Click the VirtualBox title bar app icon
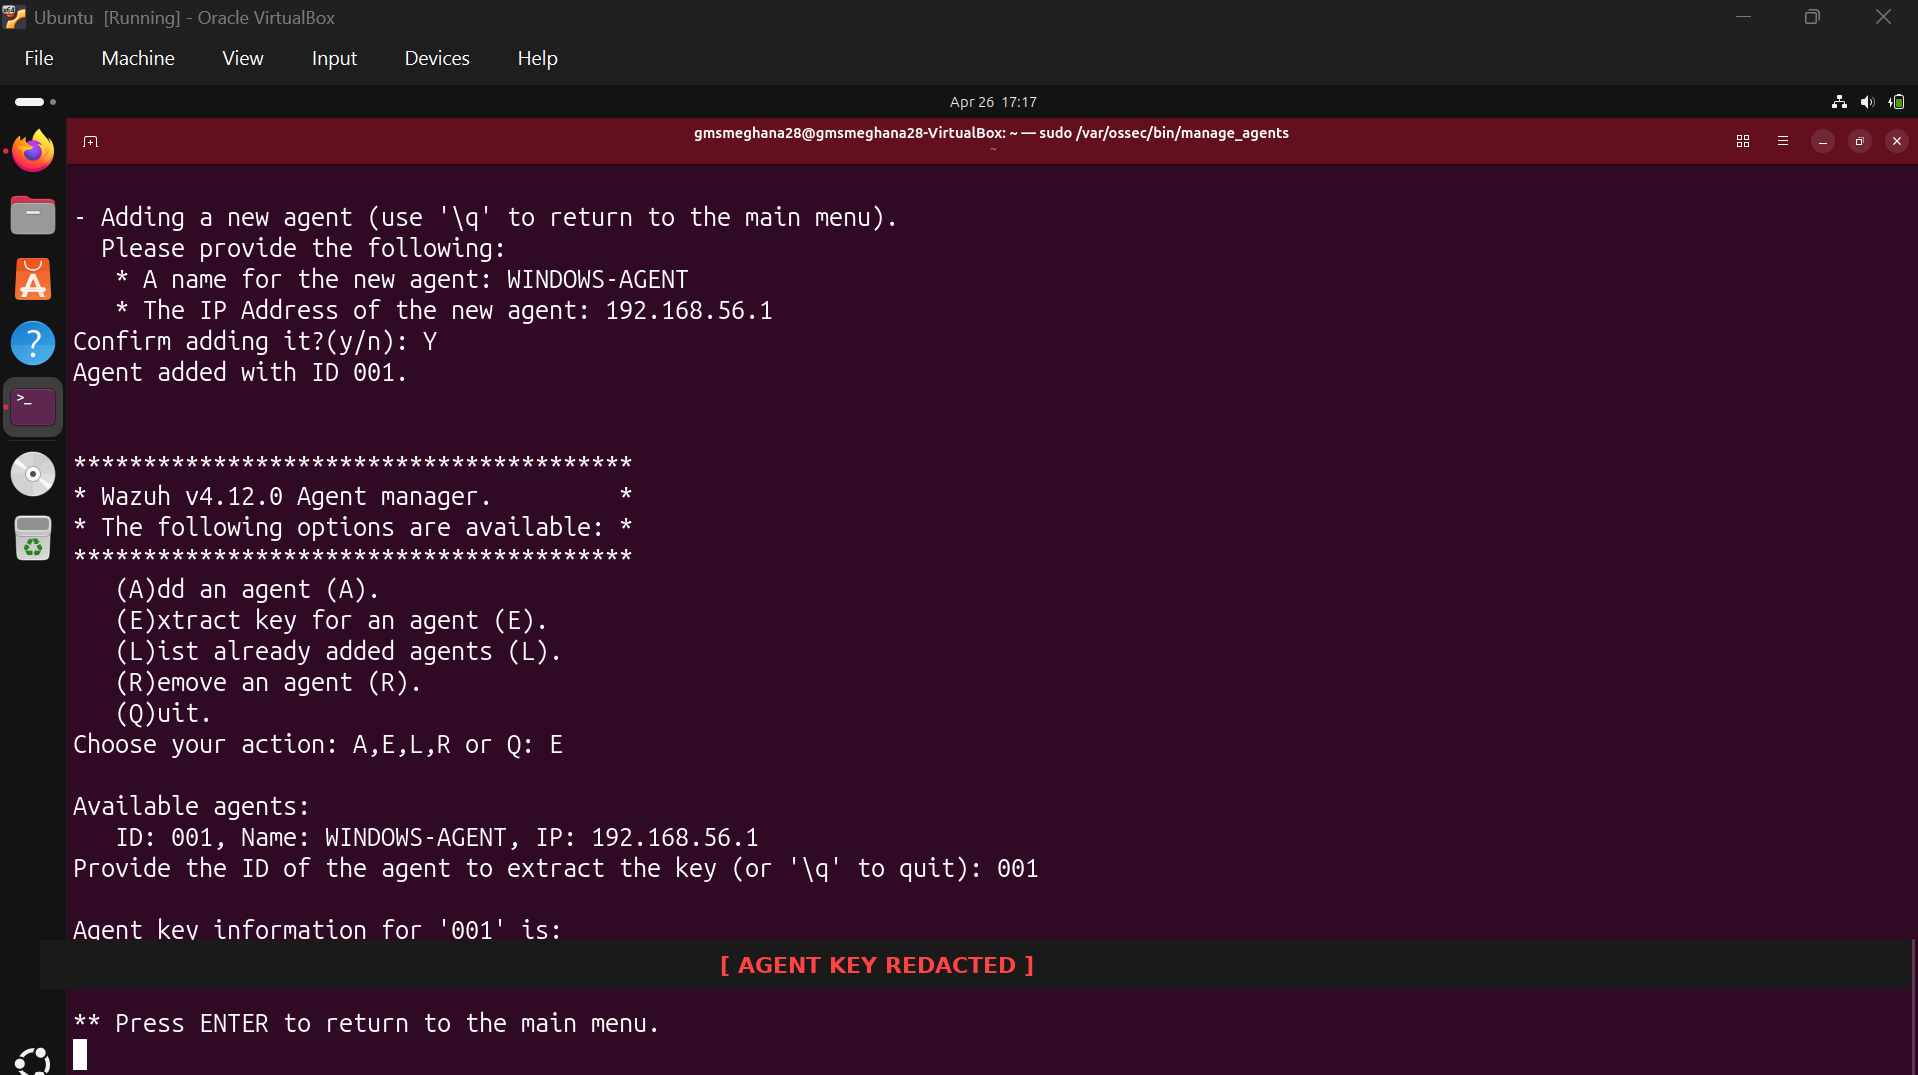This screenshot has width=1918, height=1075. [x=14, y=17]
